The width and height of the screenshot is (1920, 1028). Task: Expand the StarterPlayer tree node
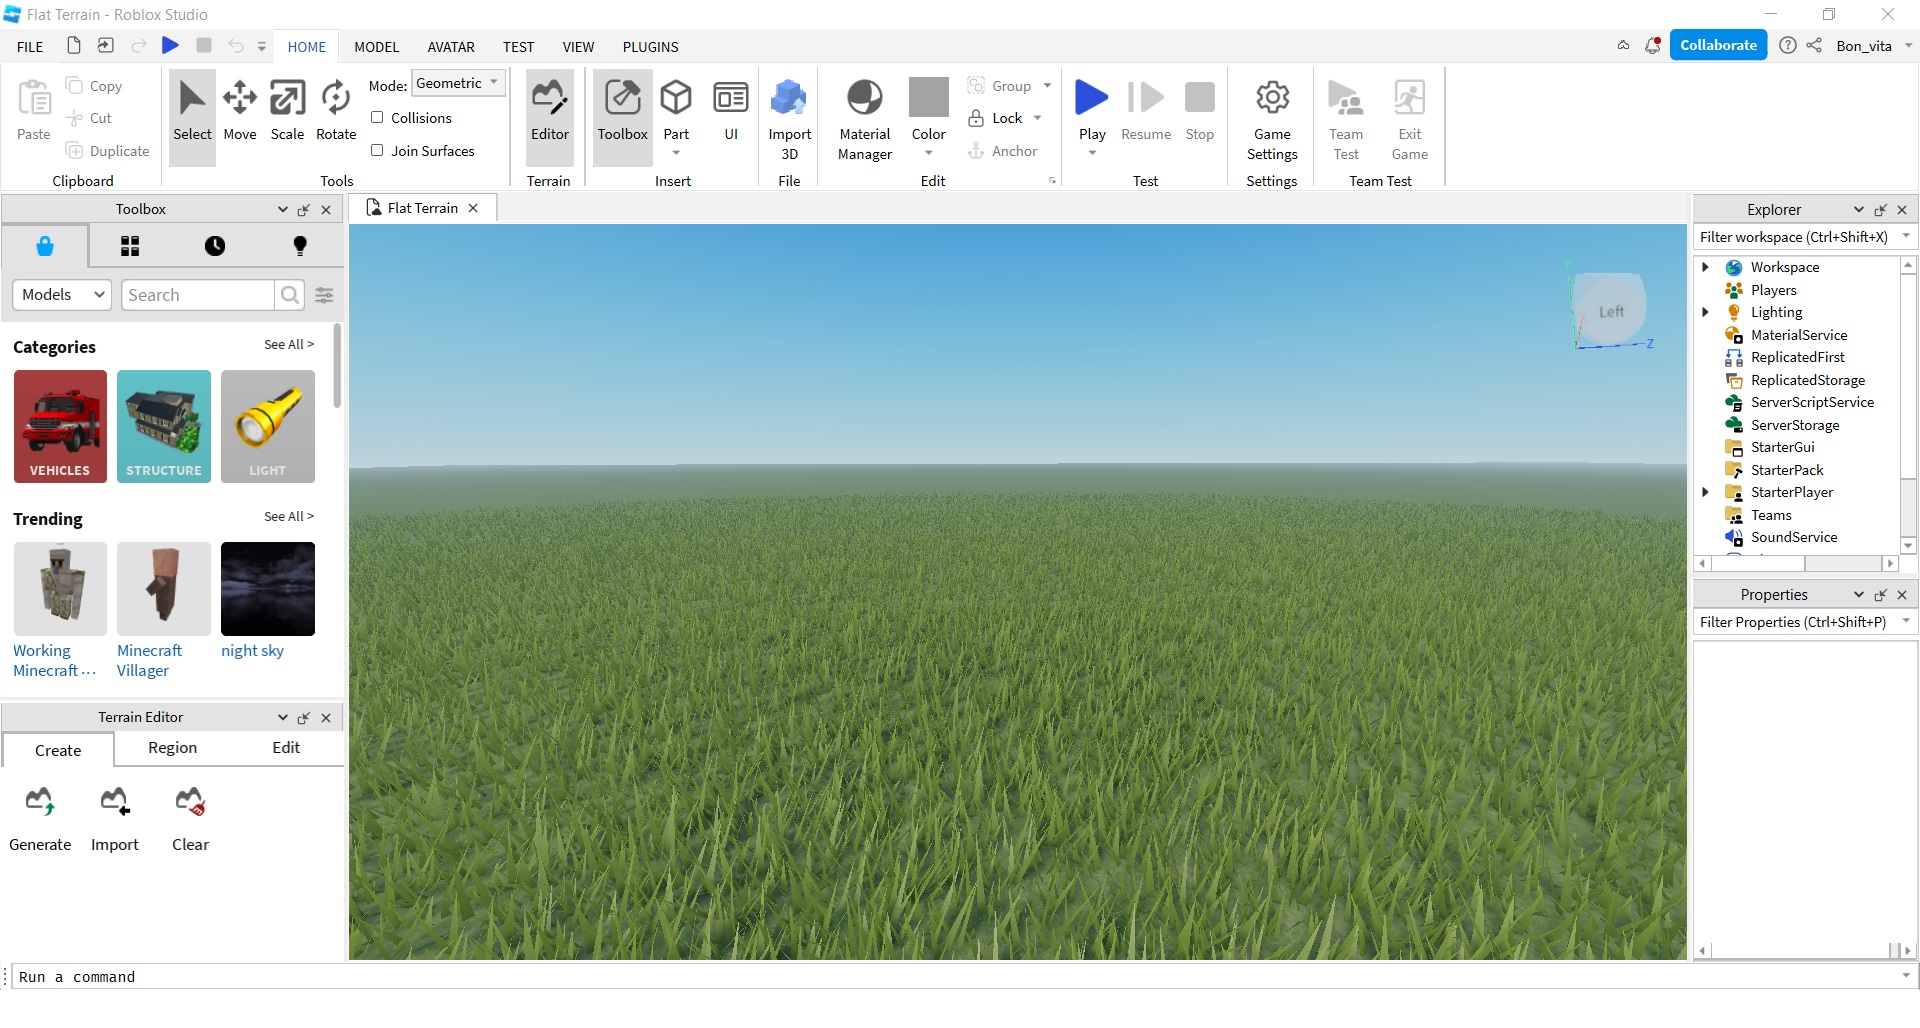click(1706, 492)
